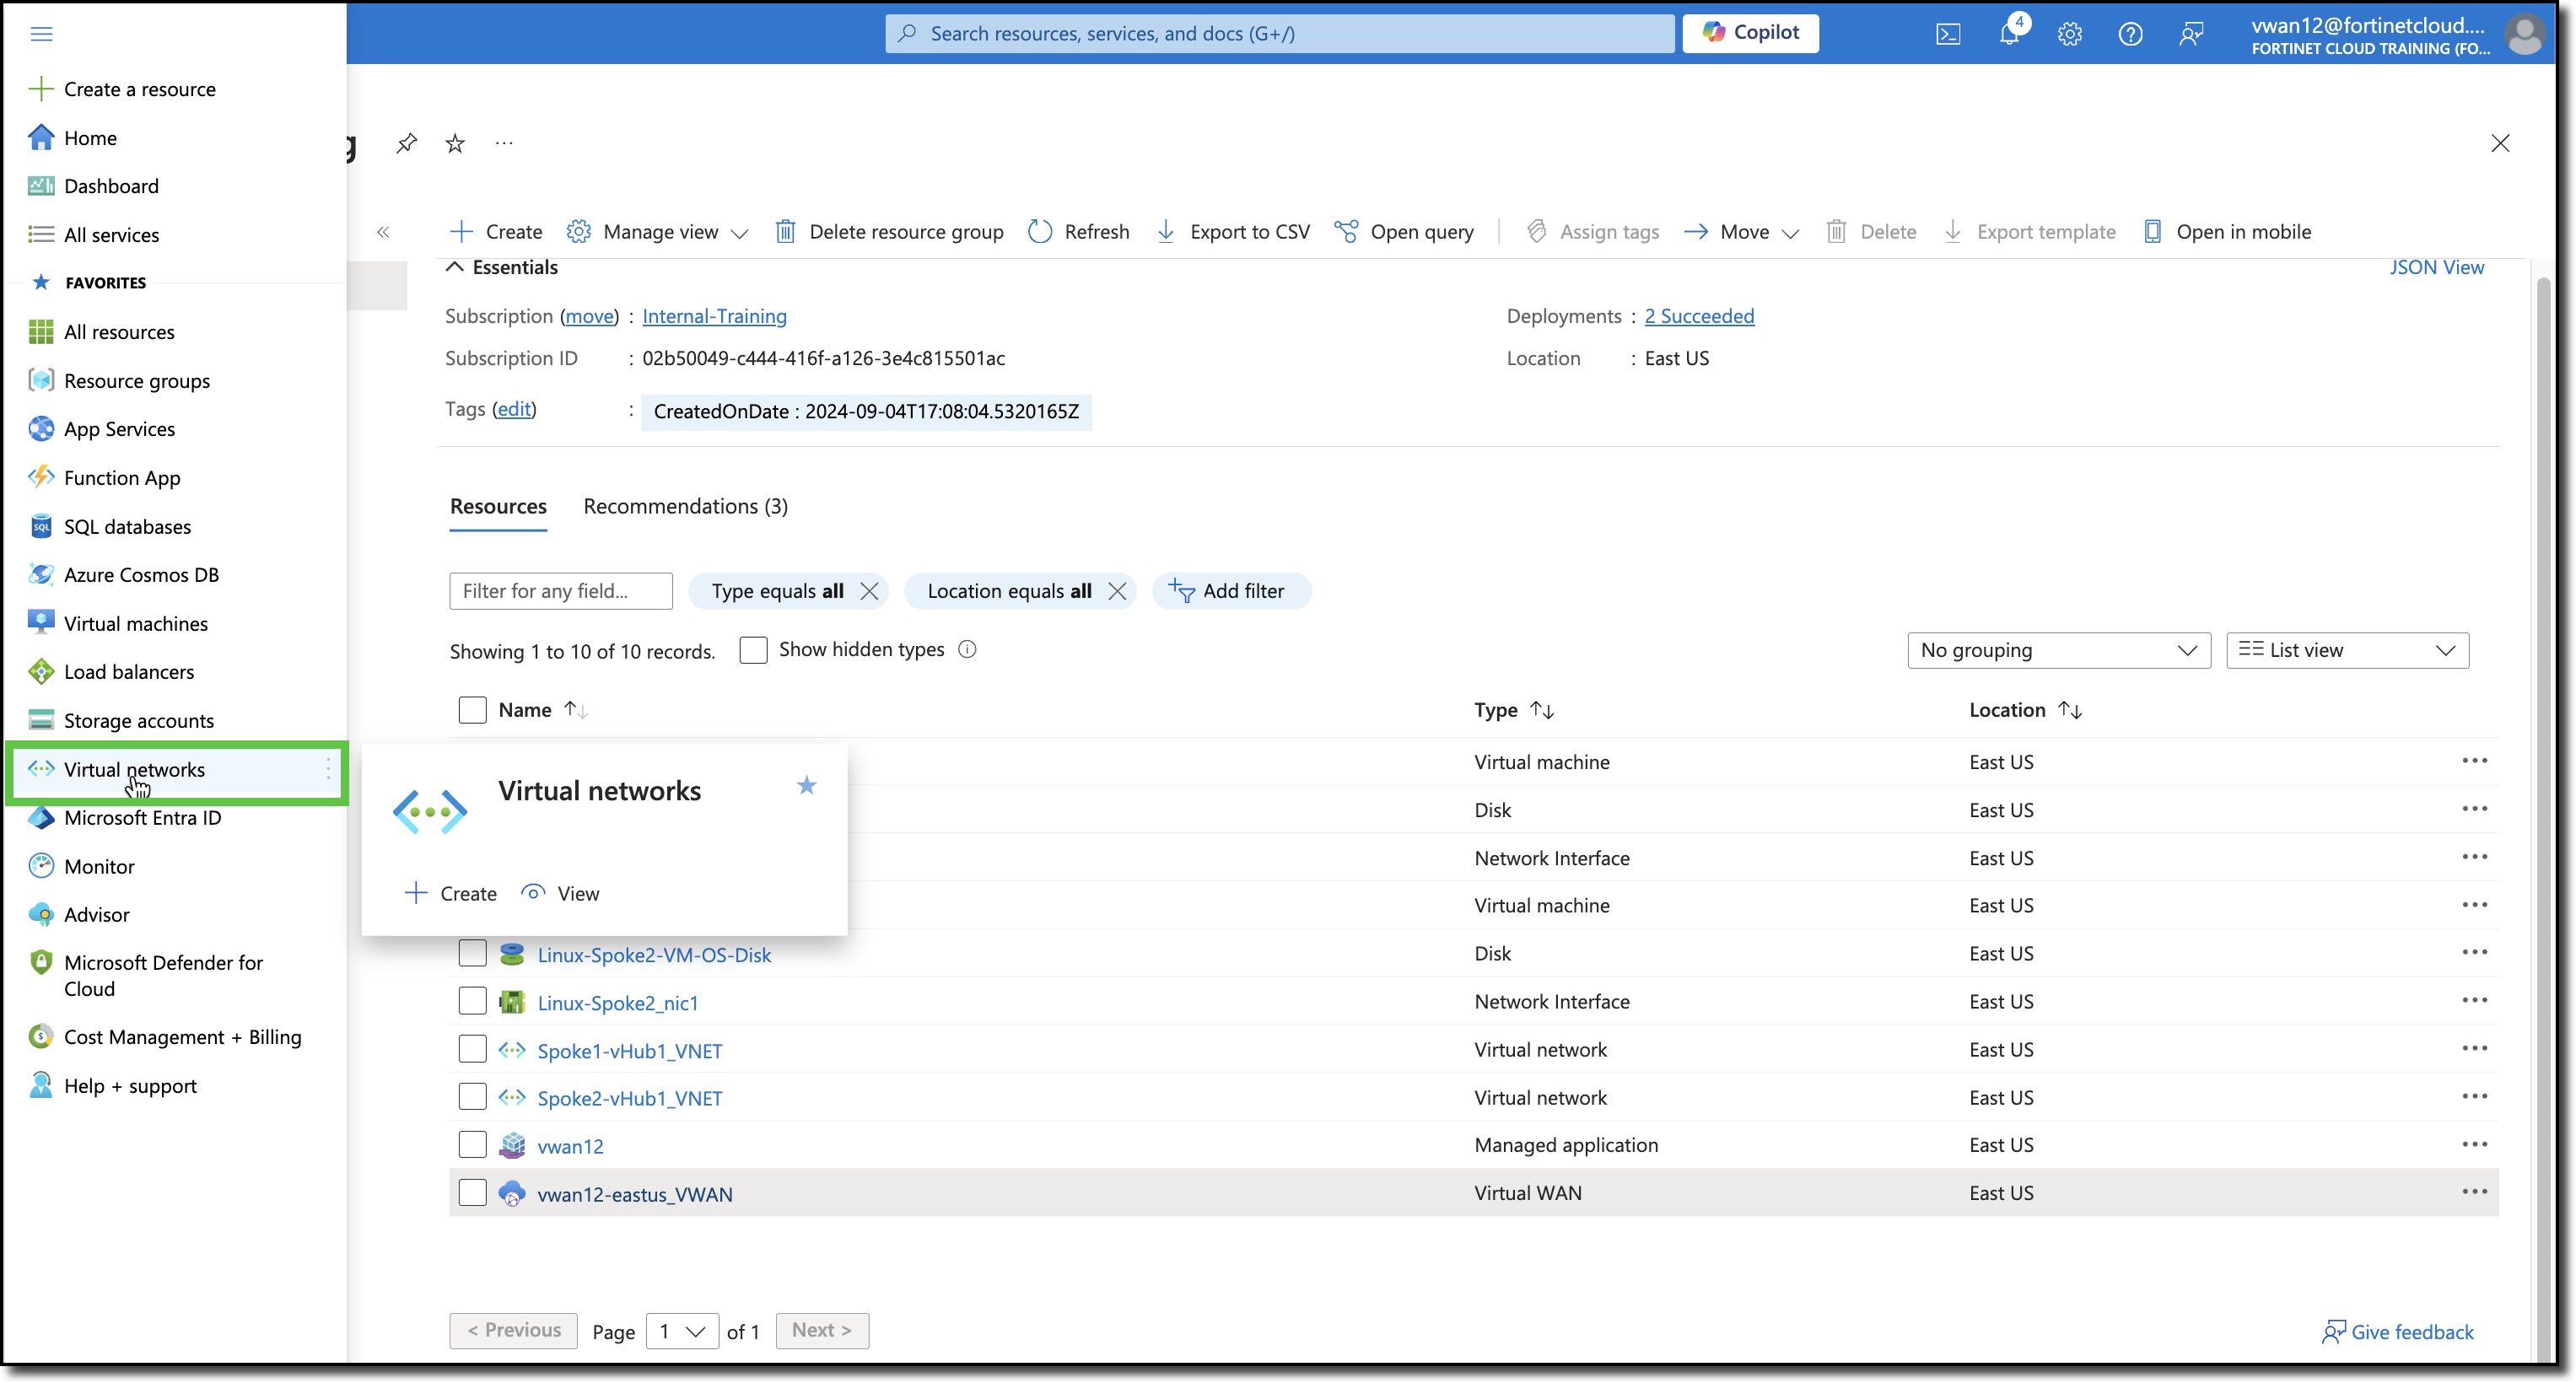Collapse the Essentials section

(501, 267)
